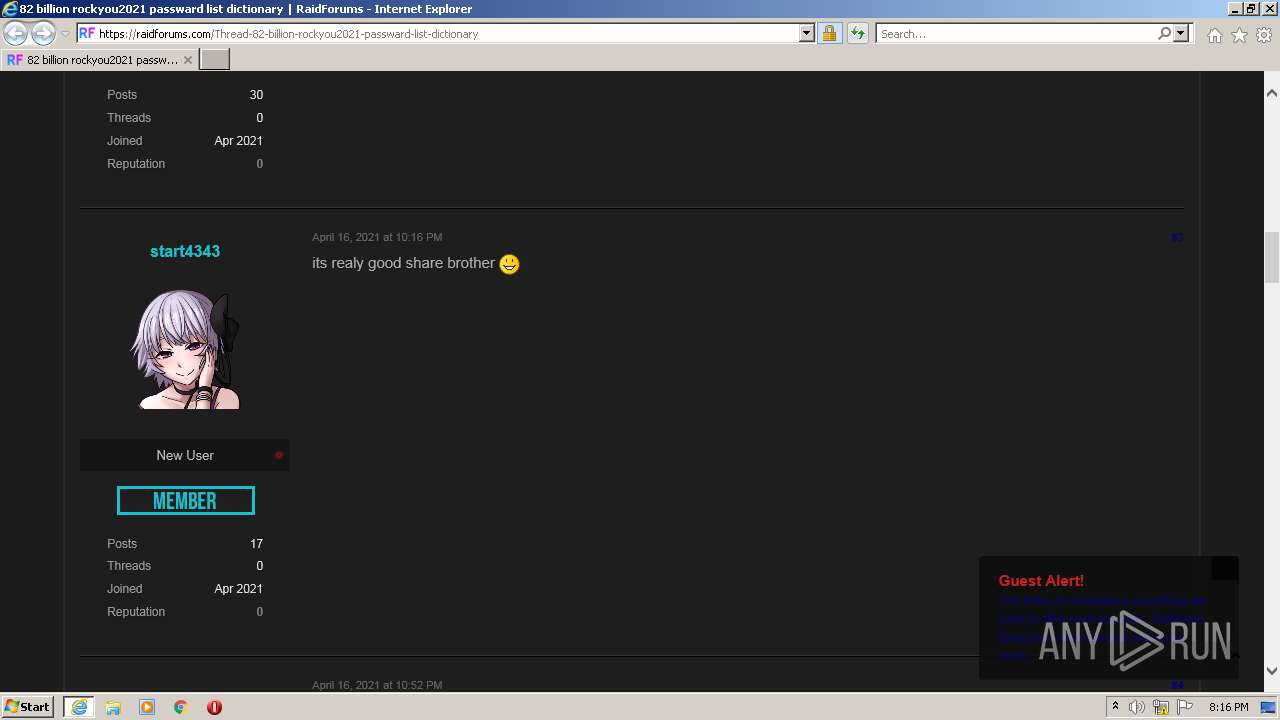
Task: View the start4343 anime avatar image
Action: point(185,349)
